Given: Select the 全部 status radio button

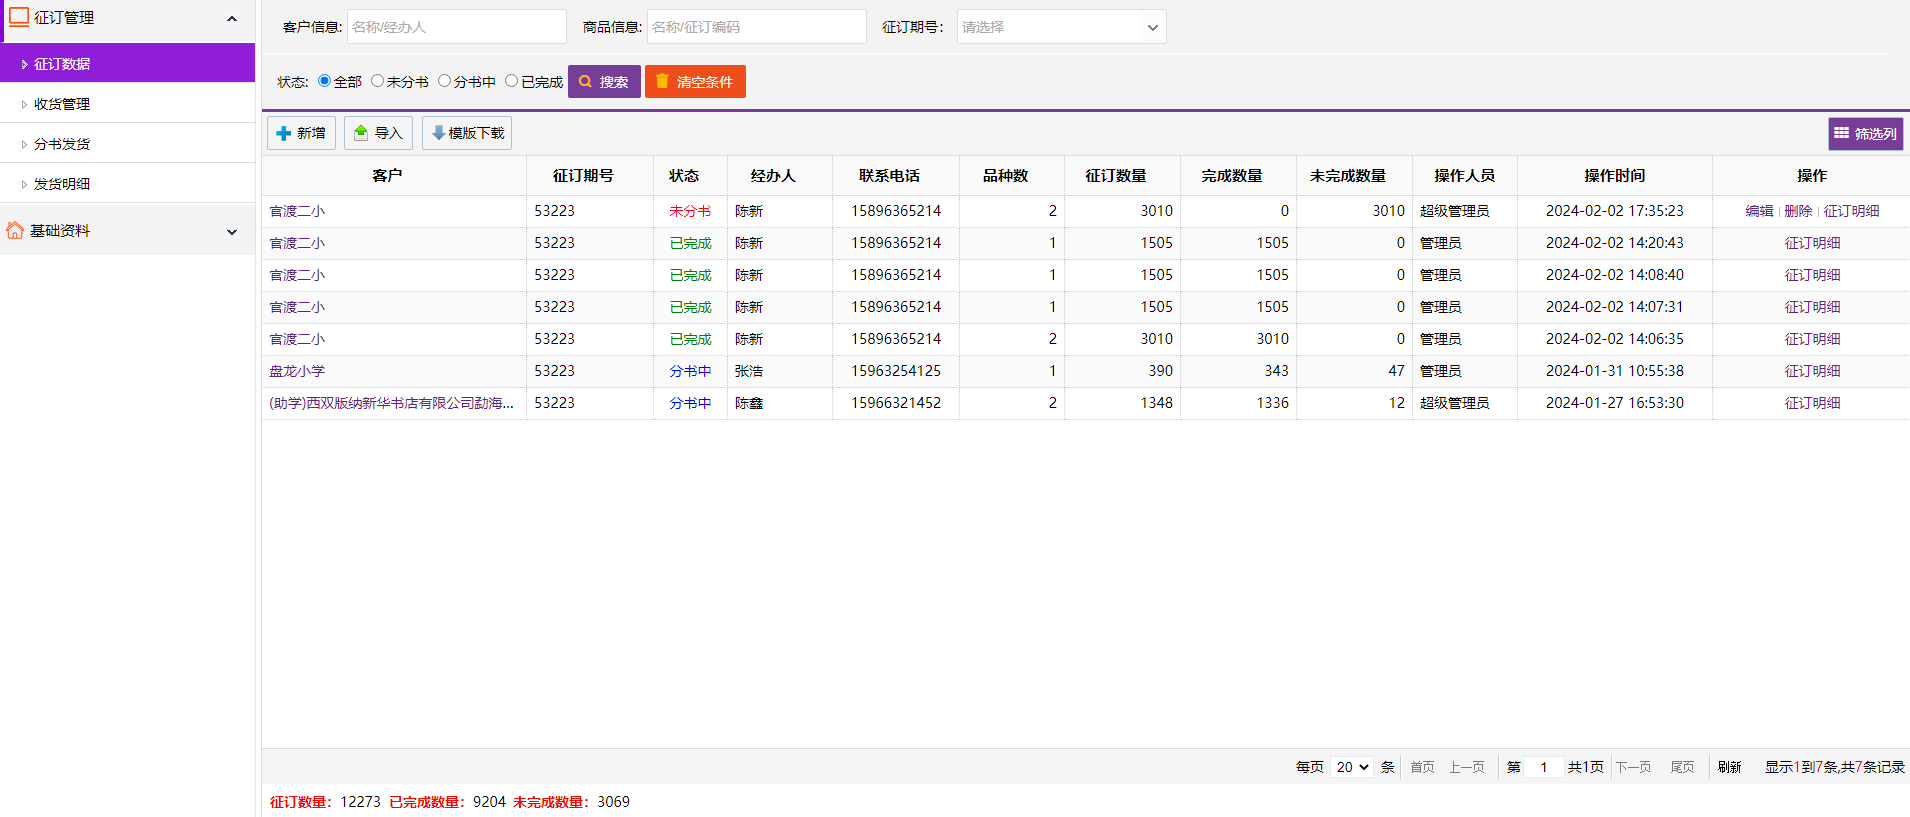Looking at the screenshot, I should 324,81.
